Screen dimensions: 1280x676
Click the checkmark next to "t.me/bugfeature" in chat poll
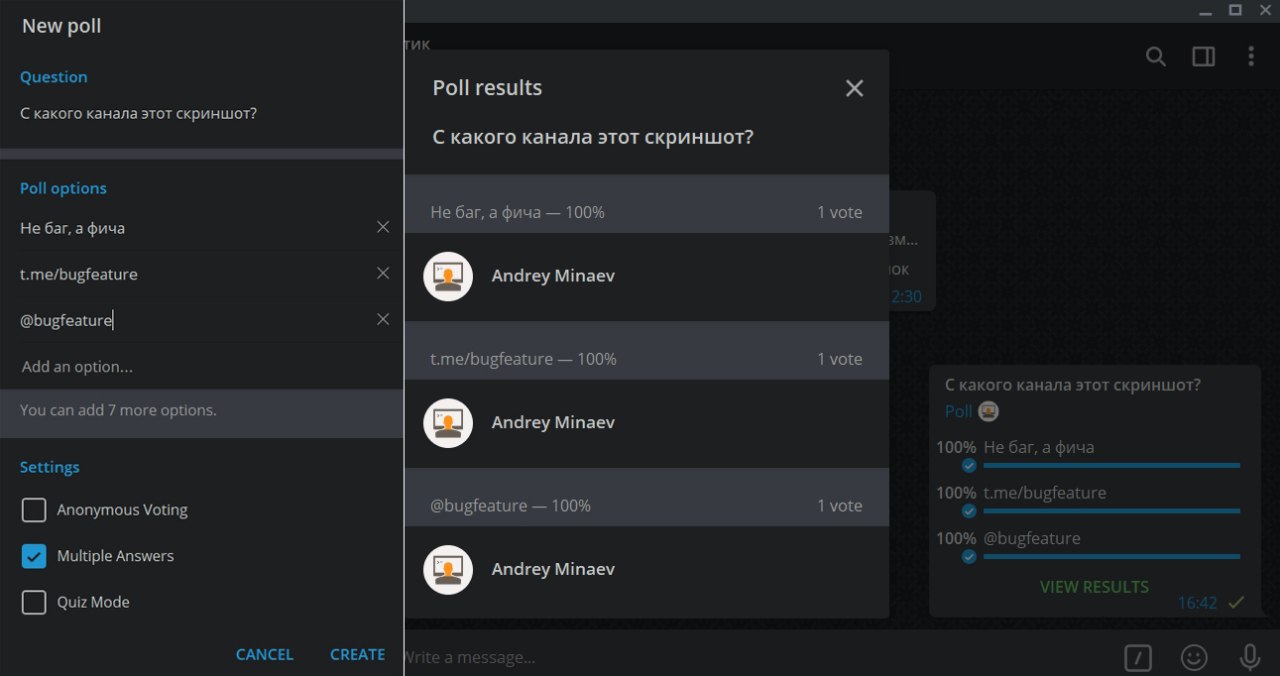click(968, 511)
